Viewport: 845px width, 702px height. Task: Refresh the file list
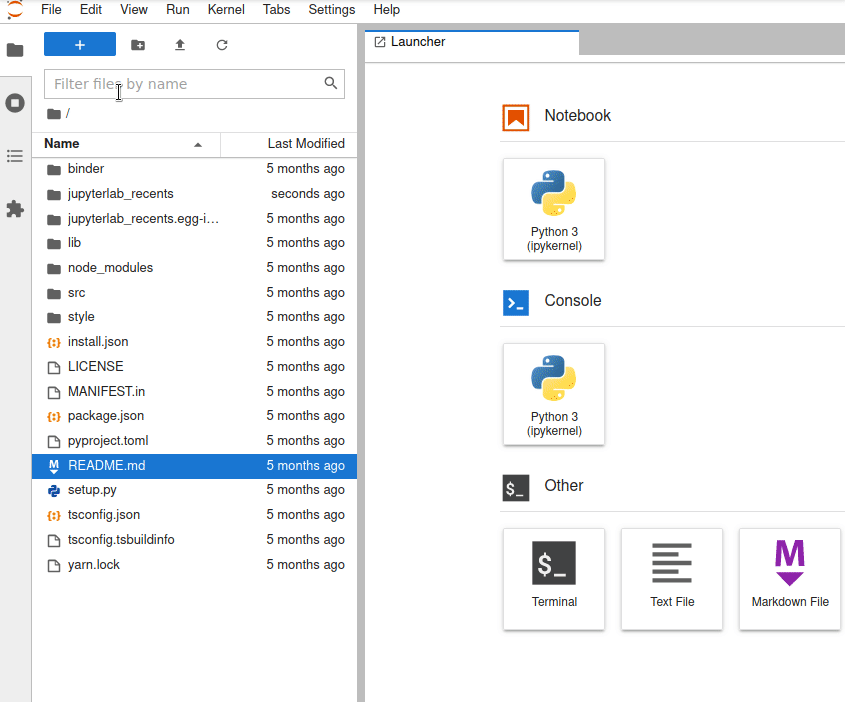[222, 45]
